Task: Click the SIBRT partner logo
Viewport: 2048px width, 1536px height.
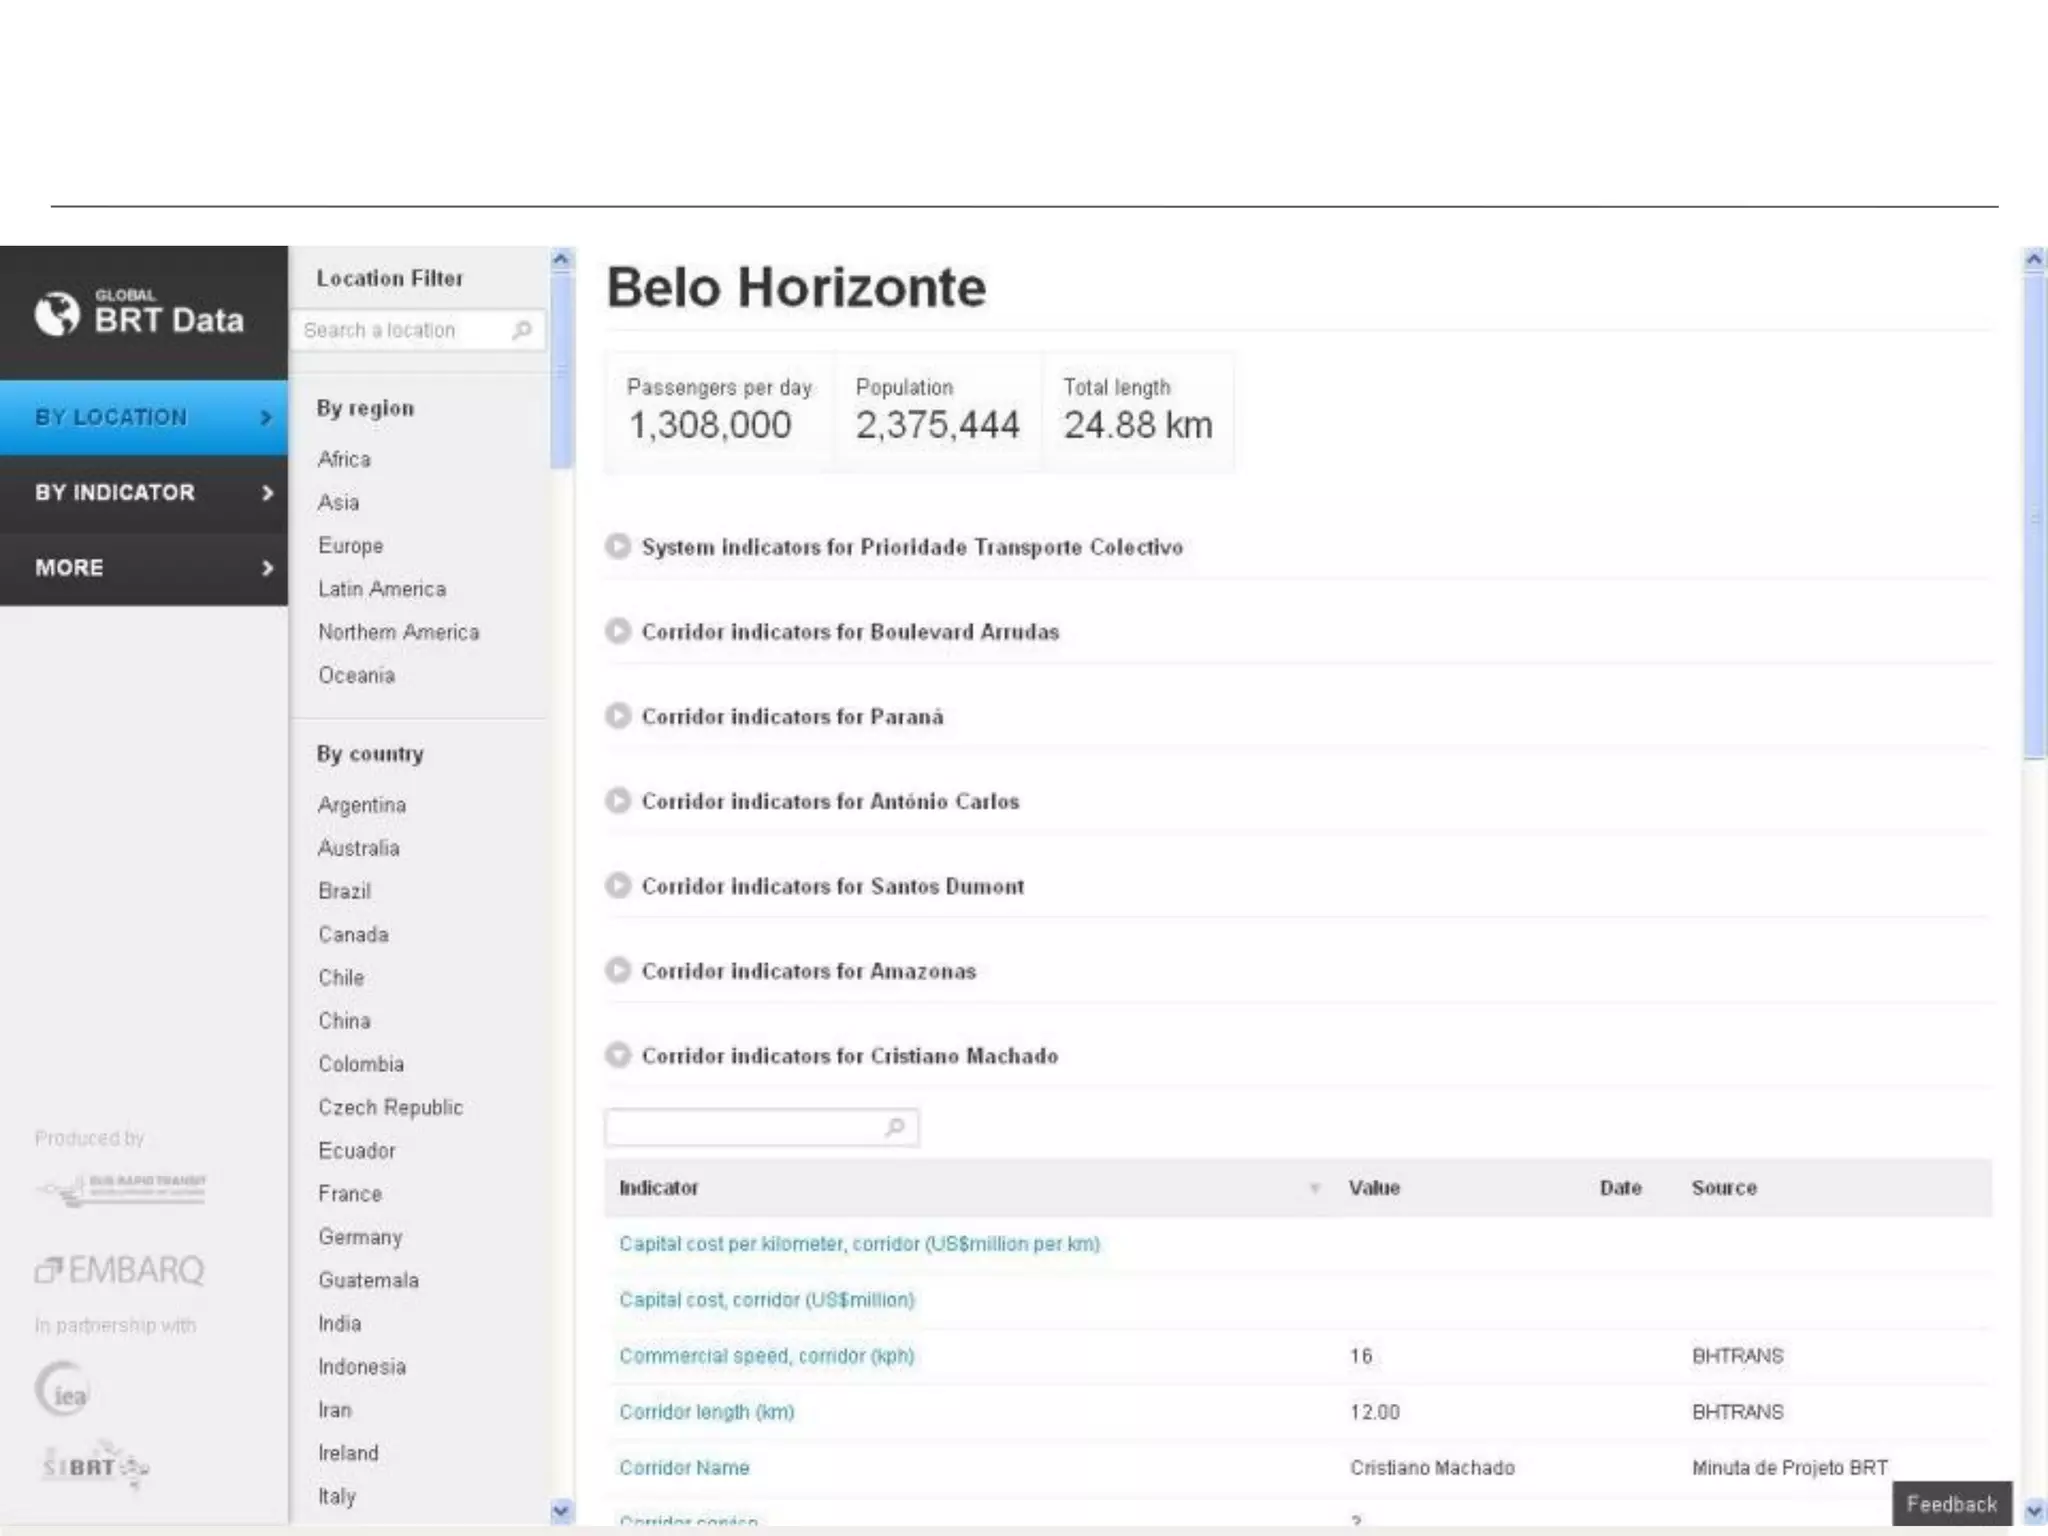Action: coord(95,1466)
